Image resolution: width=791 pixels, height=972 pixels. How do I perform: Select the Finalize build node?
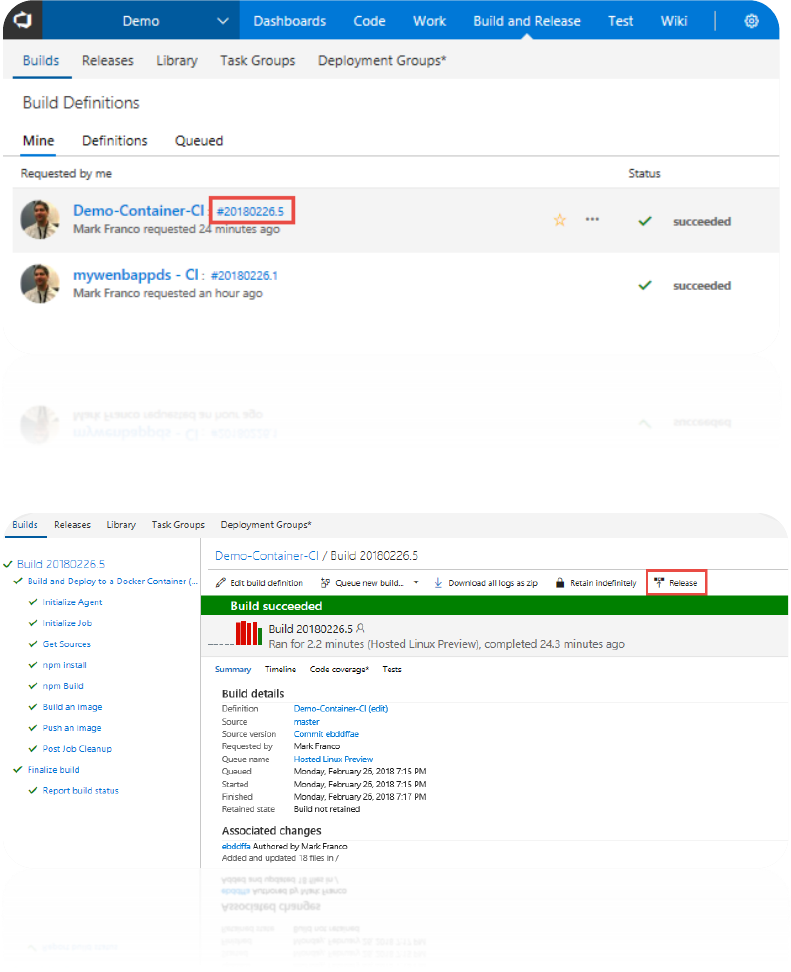53,770
